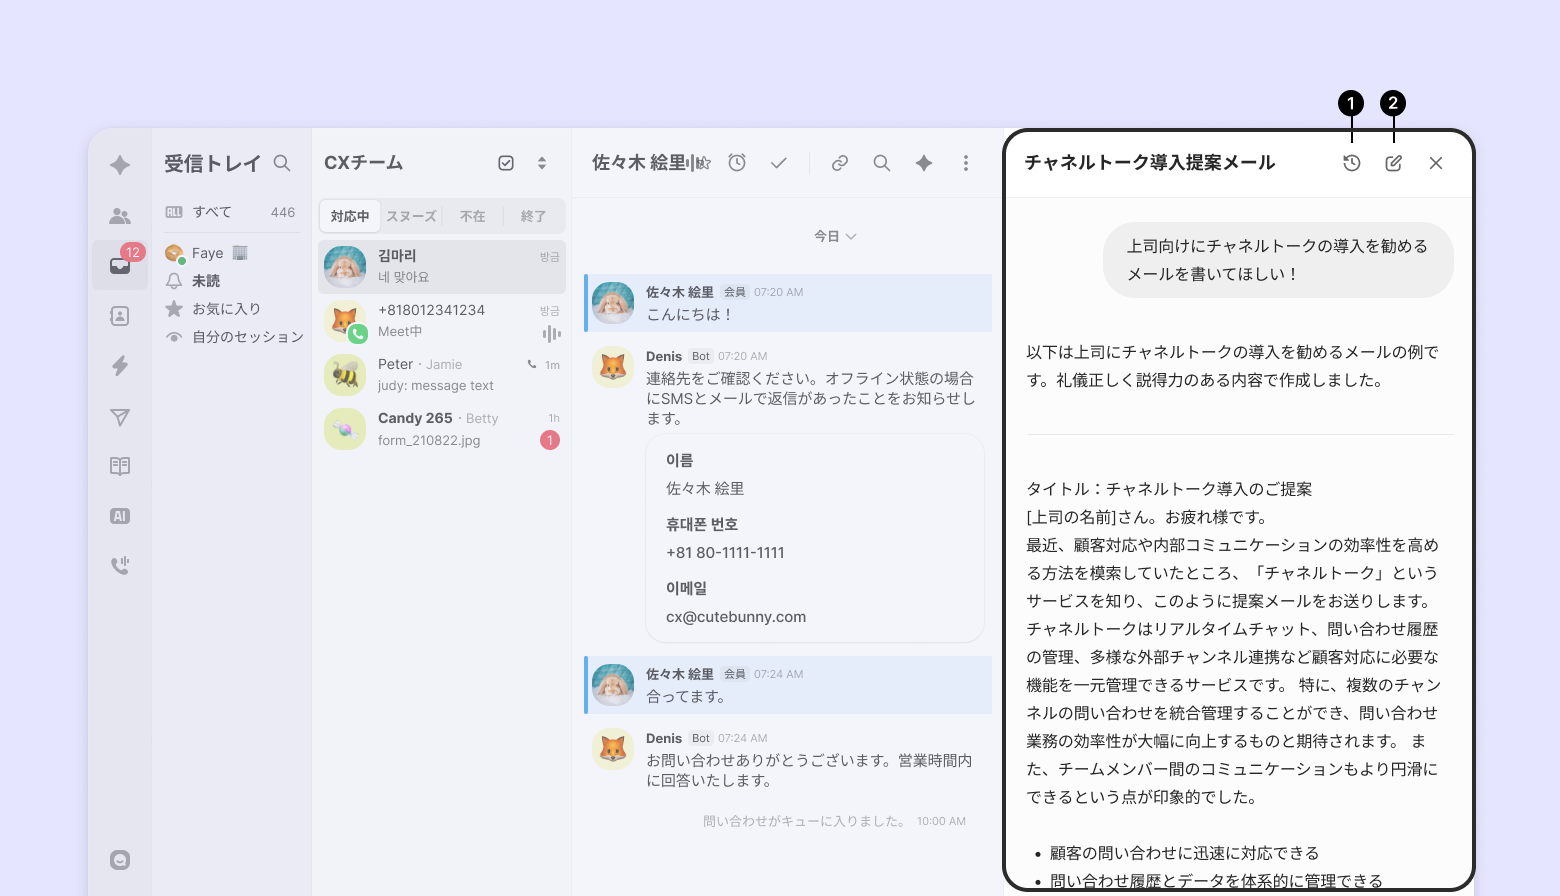Viewport: 1560px width, 896px height.
Task: Open the AI sparkle icon in left sidebar
Action: 120,165
